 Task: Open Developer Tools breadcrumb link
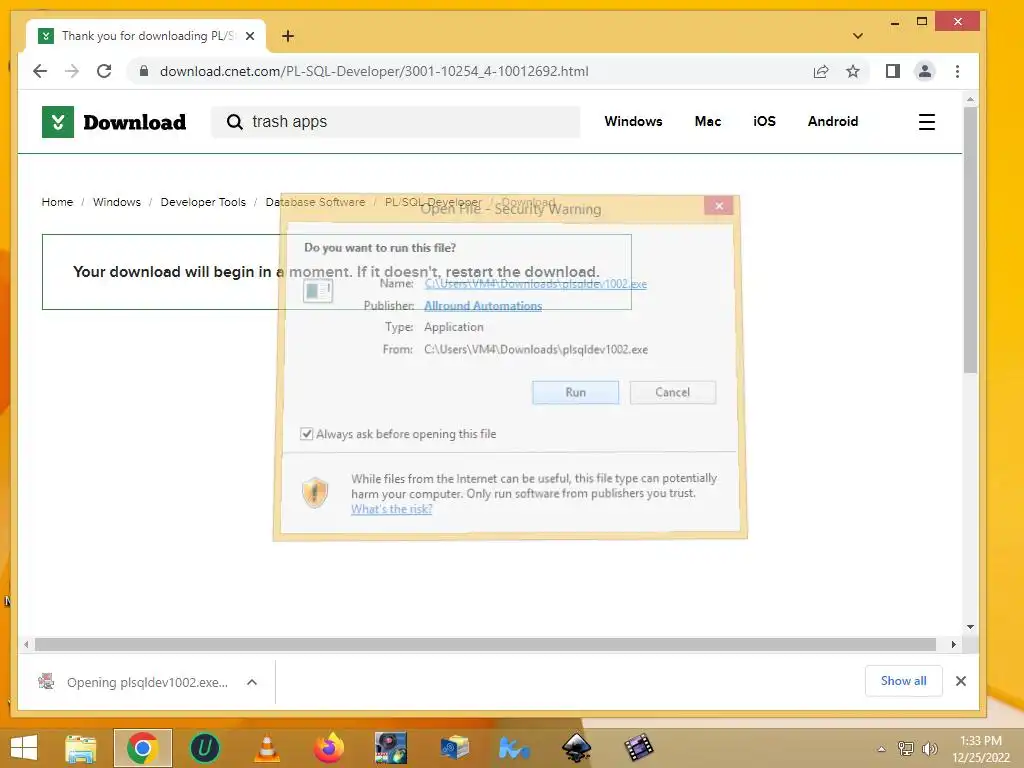point(203,202)
